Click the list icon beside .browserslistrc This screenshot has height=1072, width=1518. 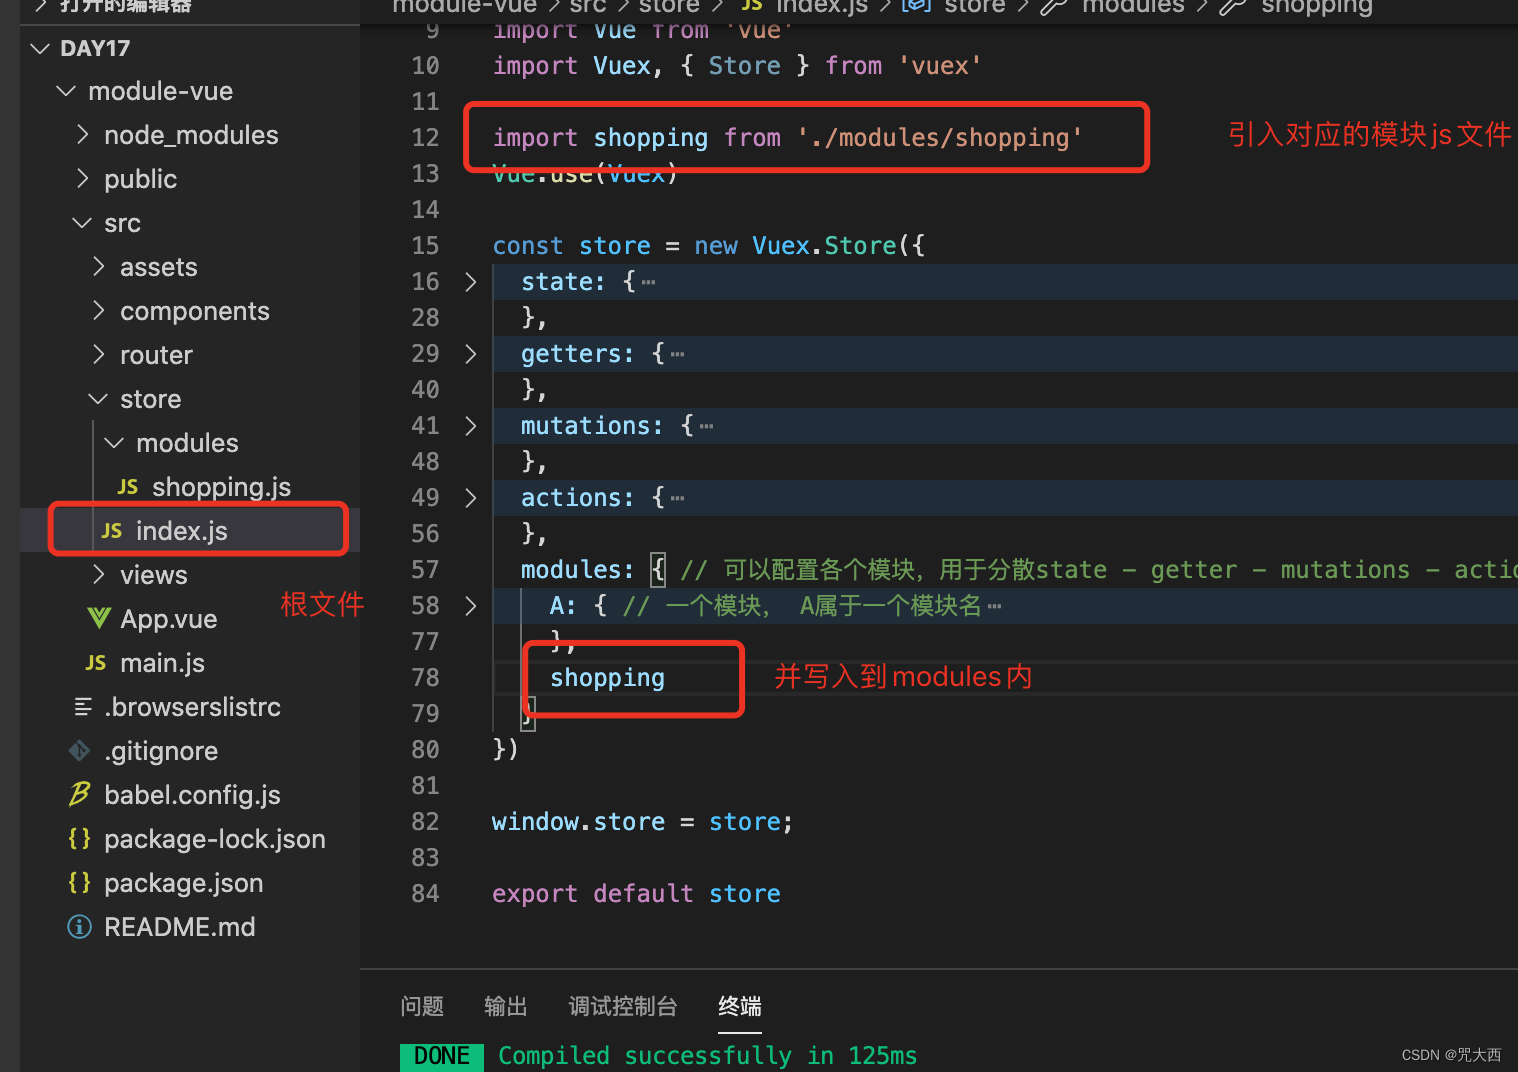[82, 706]
